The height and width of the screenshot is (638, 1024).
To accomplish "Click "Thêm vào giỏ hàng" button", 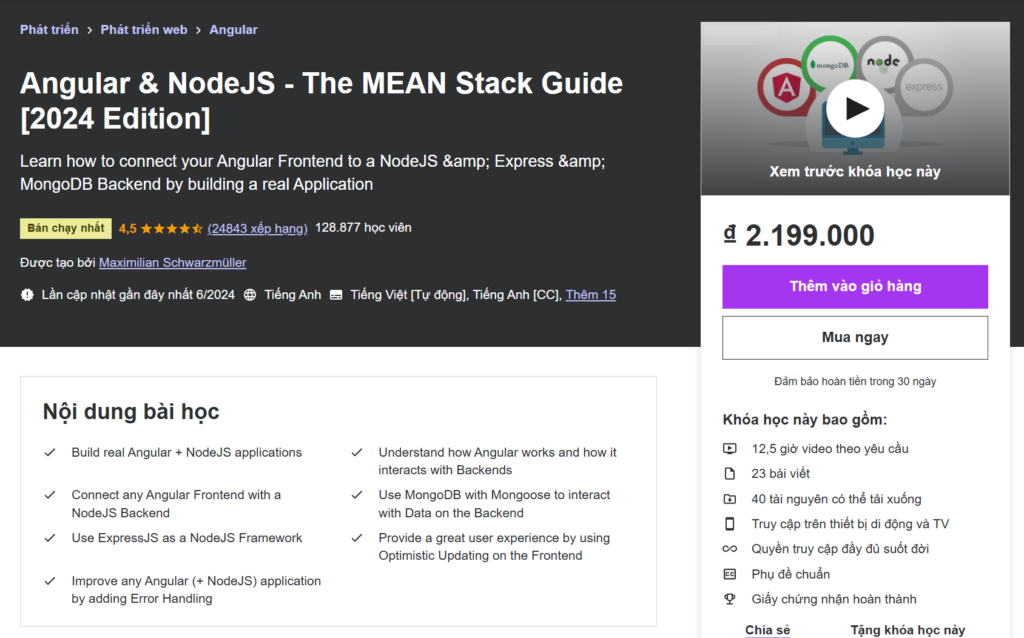I will 855,287.
